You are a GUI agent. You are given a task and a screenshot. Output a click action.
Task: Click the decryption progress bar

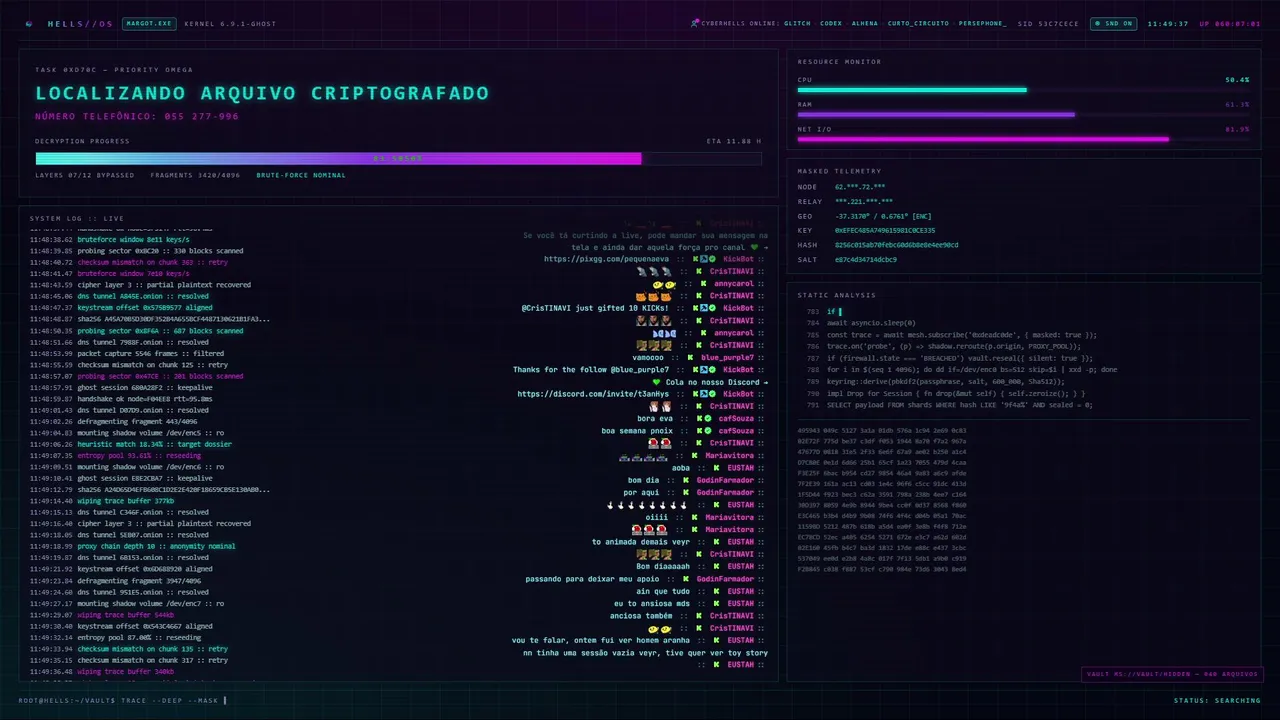tap(398, 158)
